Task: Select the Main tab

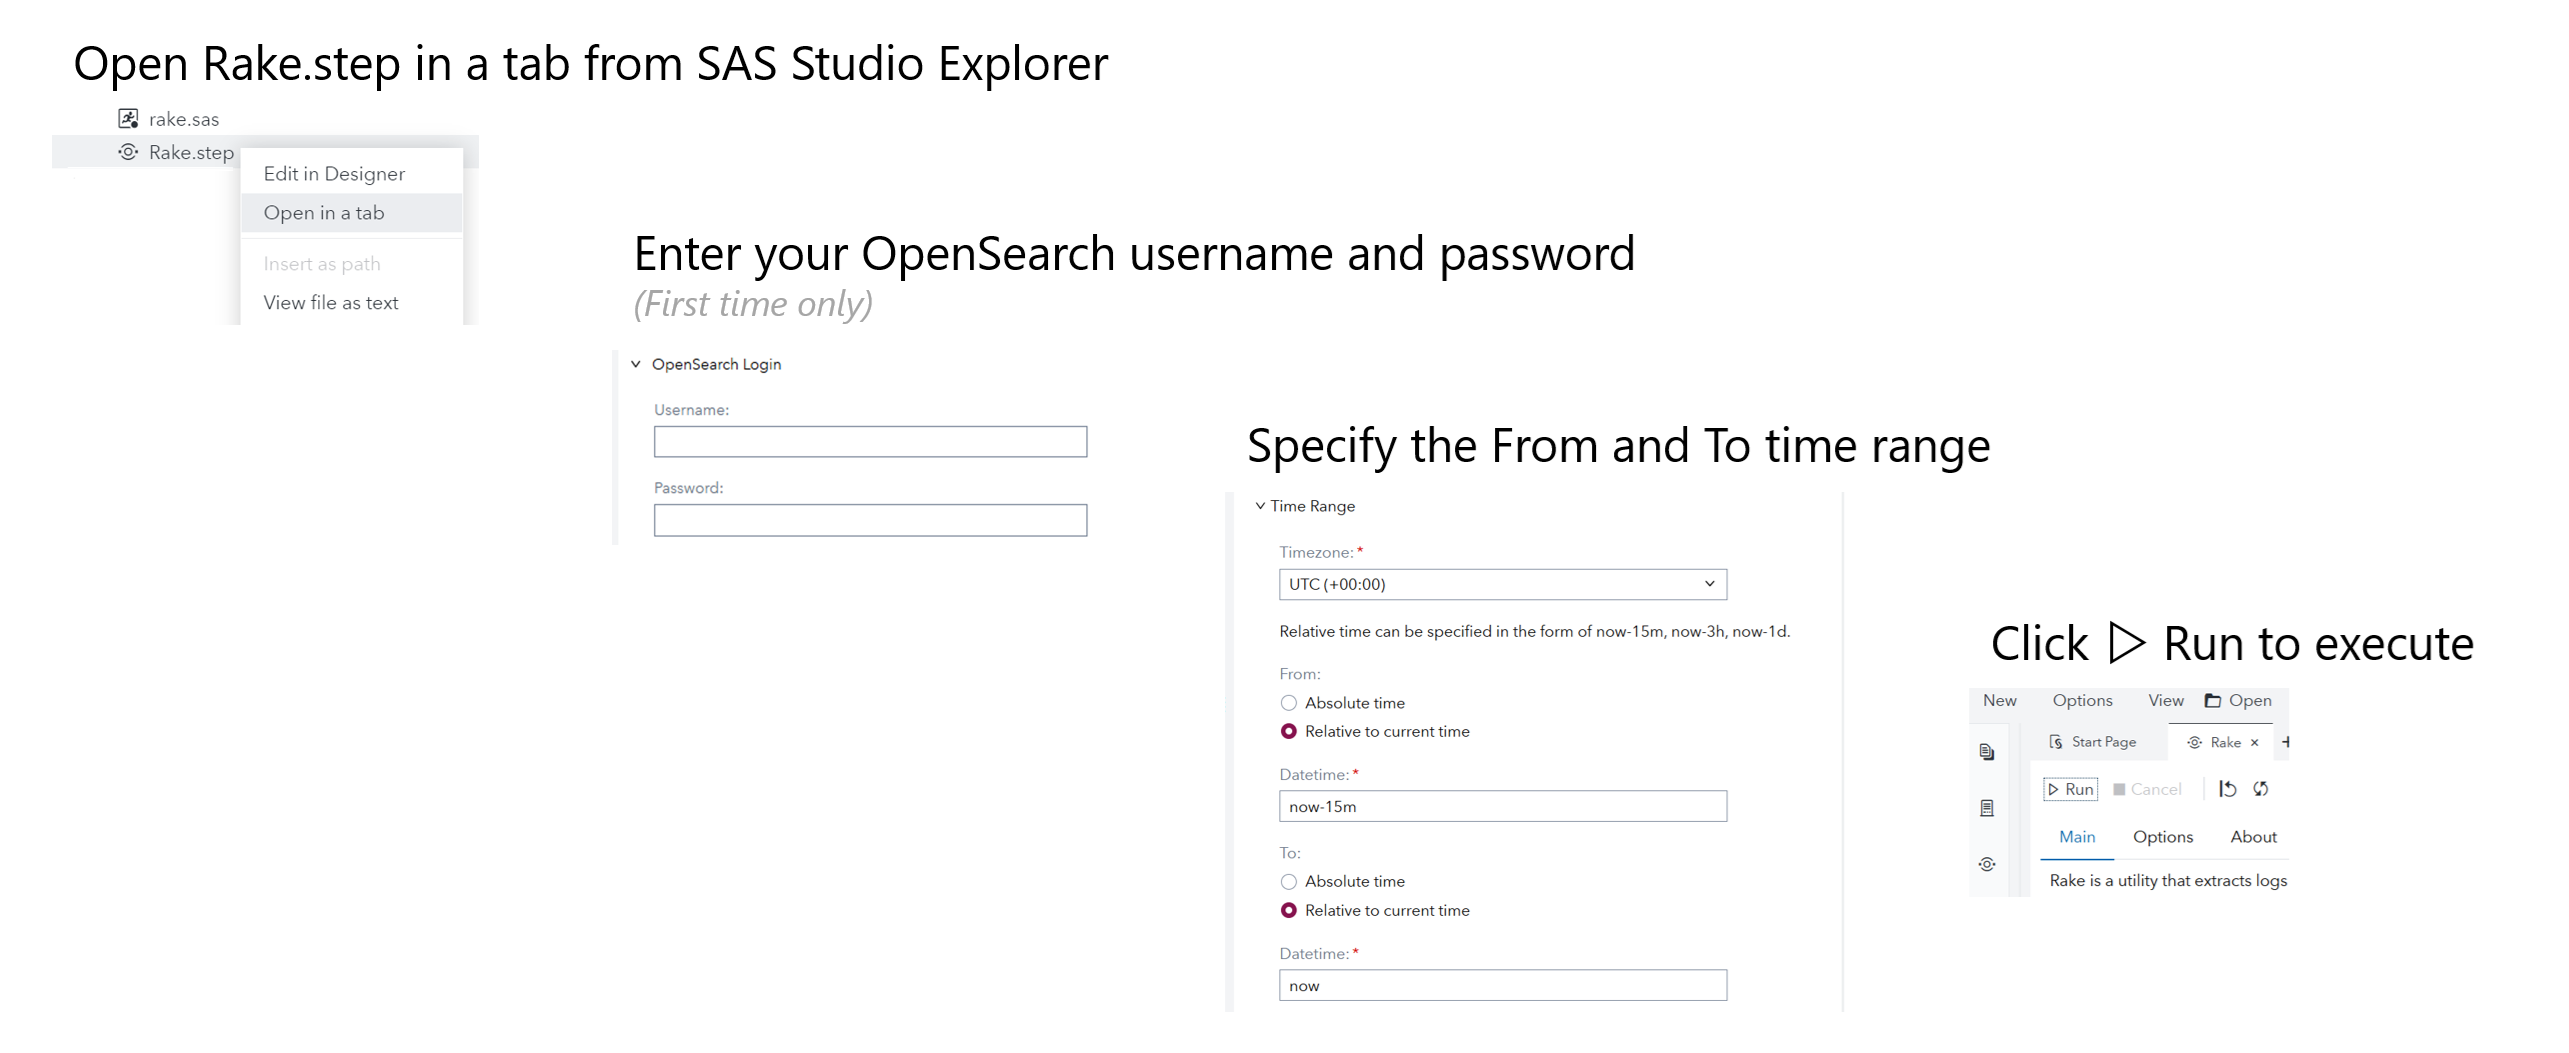Action: pos(2077,837)
